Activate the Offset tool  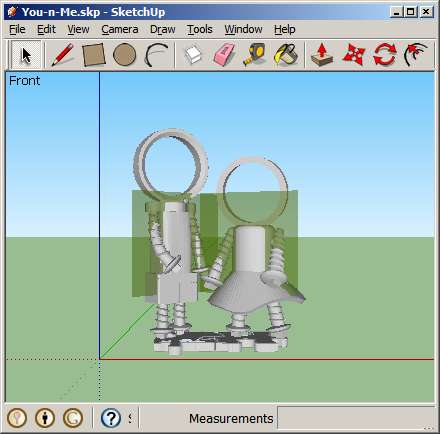(x=416, y=55)
